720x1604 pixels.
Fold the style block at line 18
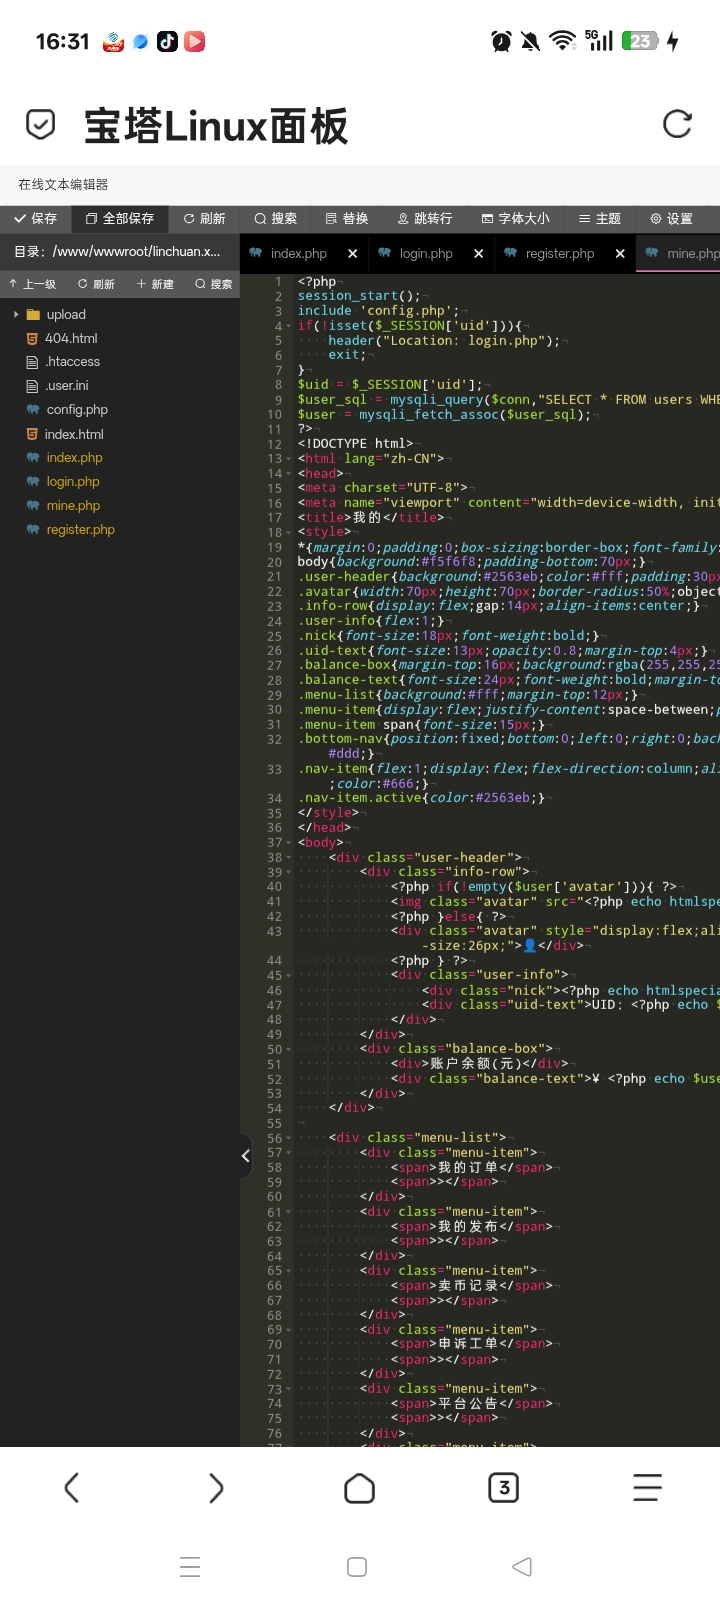(289, 532)
